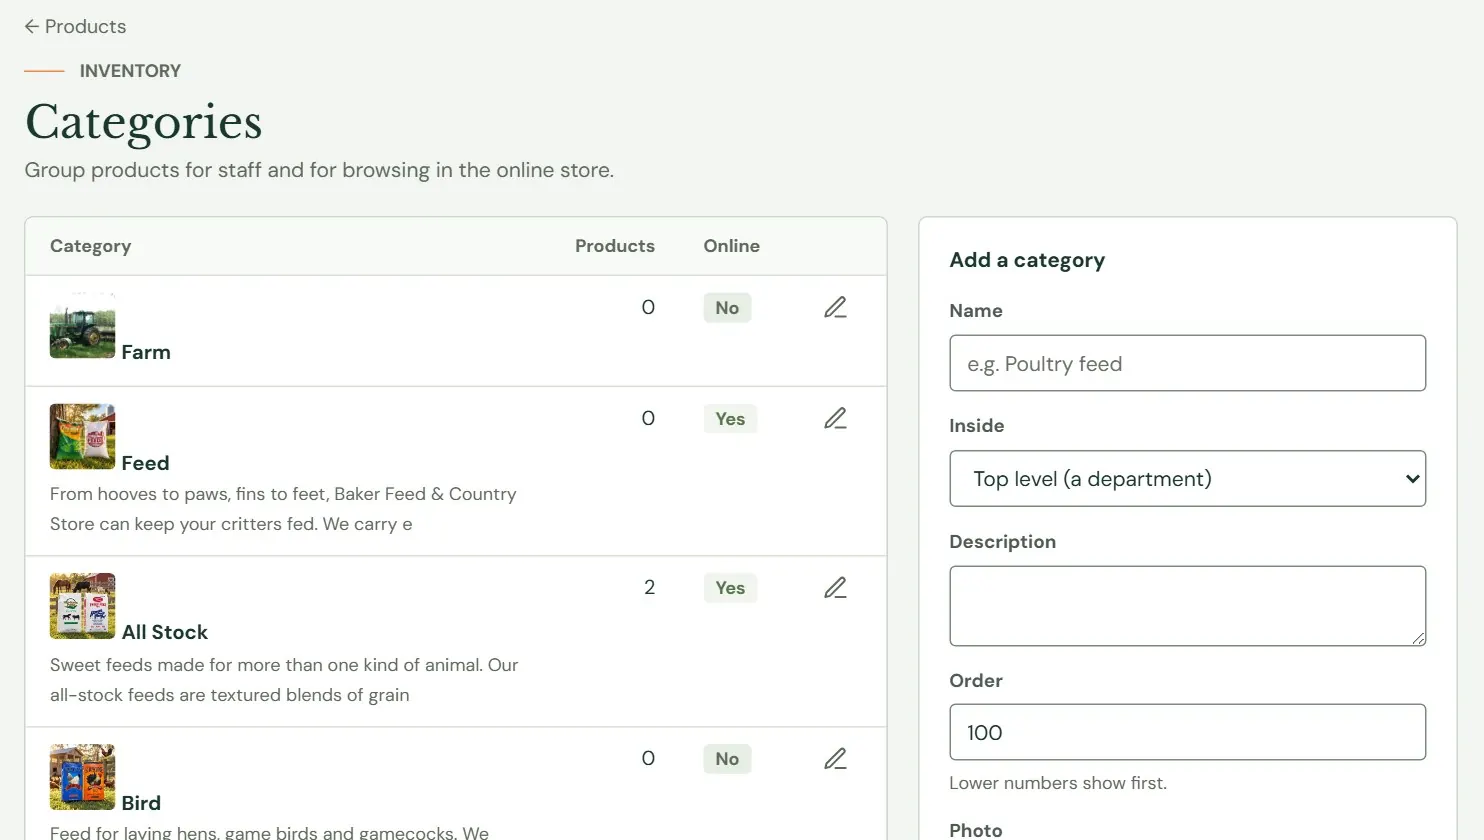This screenshot has width=1484, height=840.
Task: Open the Farm tractor thumbnail
Action: 82,325
